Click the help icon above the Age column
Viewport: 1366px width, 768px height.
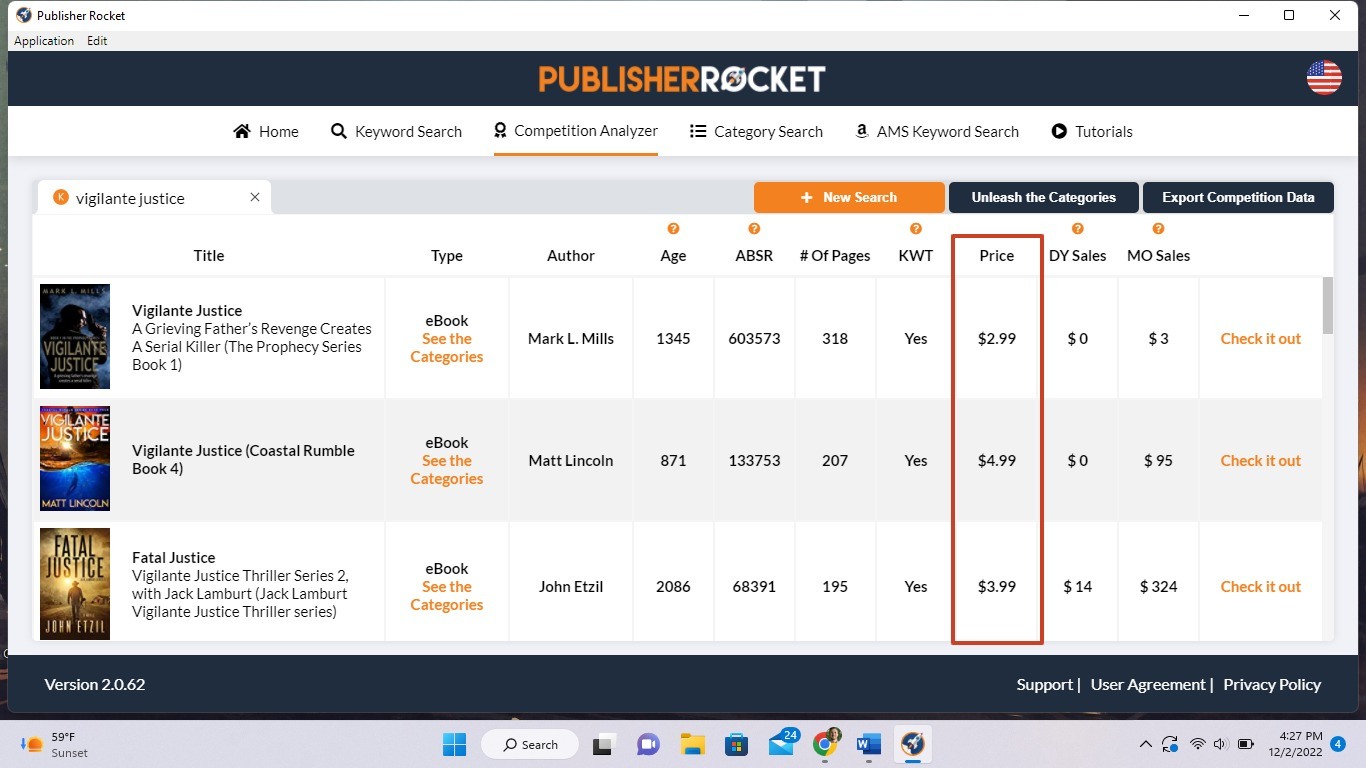pyautogui.click(x=672, y=228)
